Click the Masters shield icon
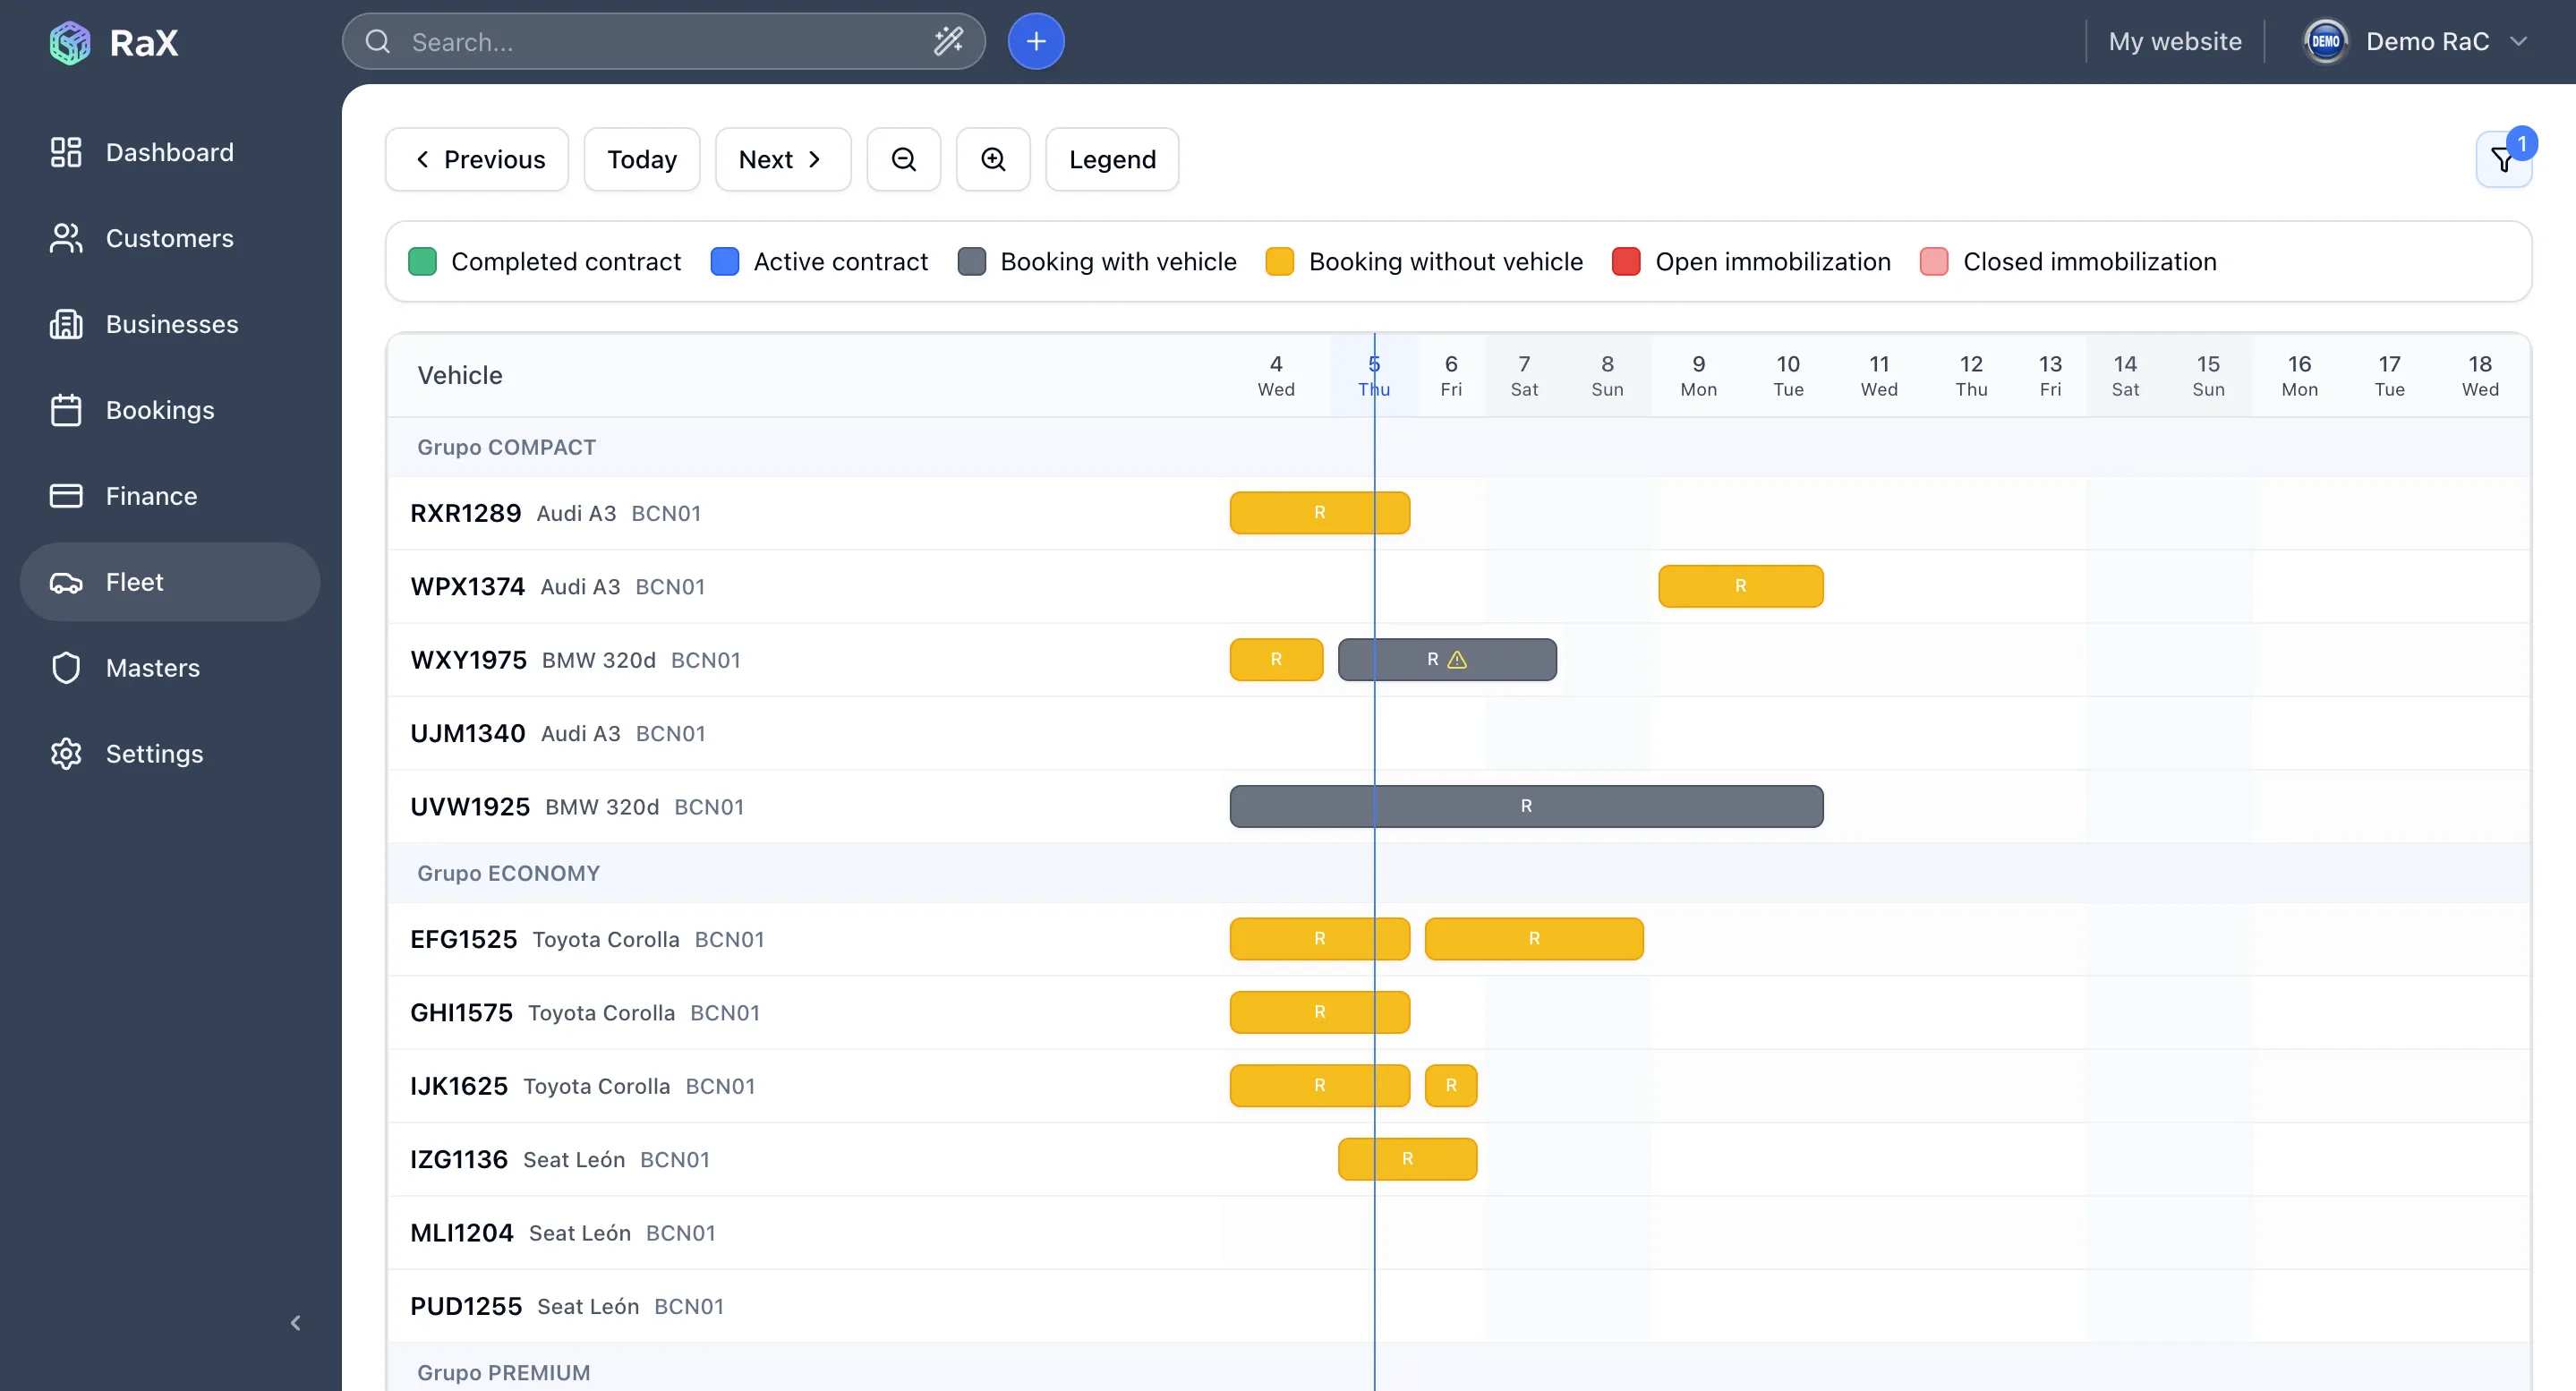Viewport: 2576px width, 1391px height. coord(66,668)
